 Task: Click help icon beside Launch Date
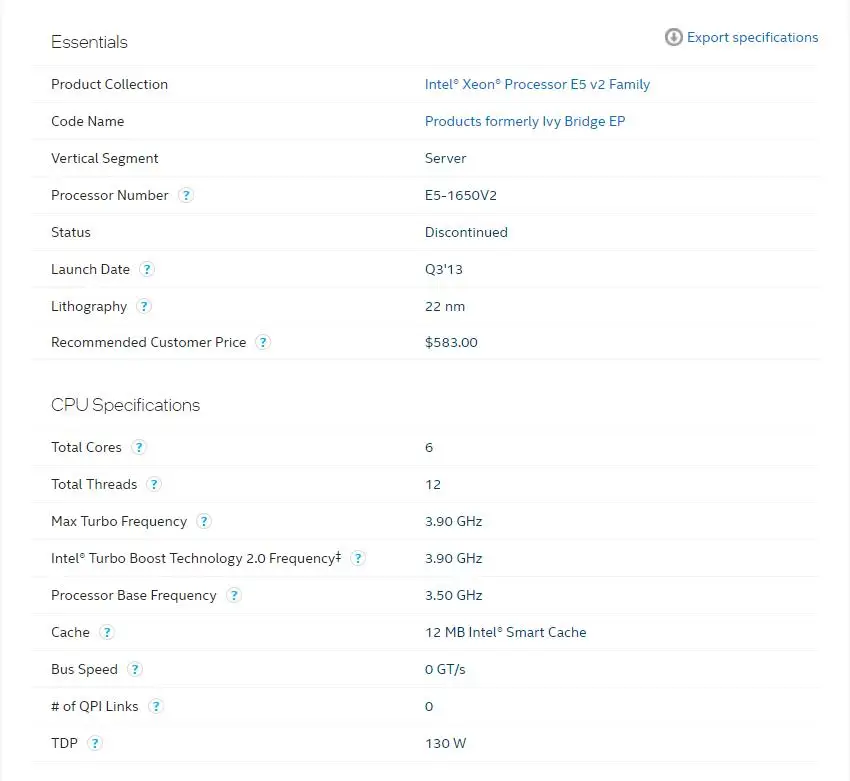tap(147, 269)
